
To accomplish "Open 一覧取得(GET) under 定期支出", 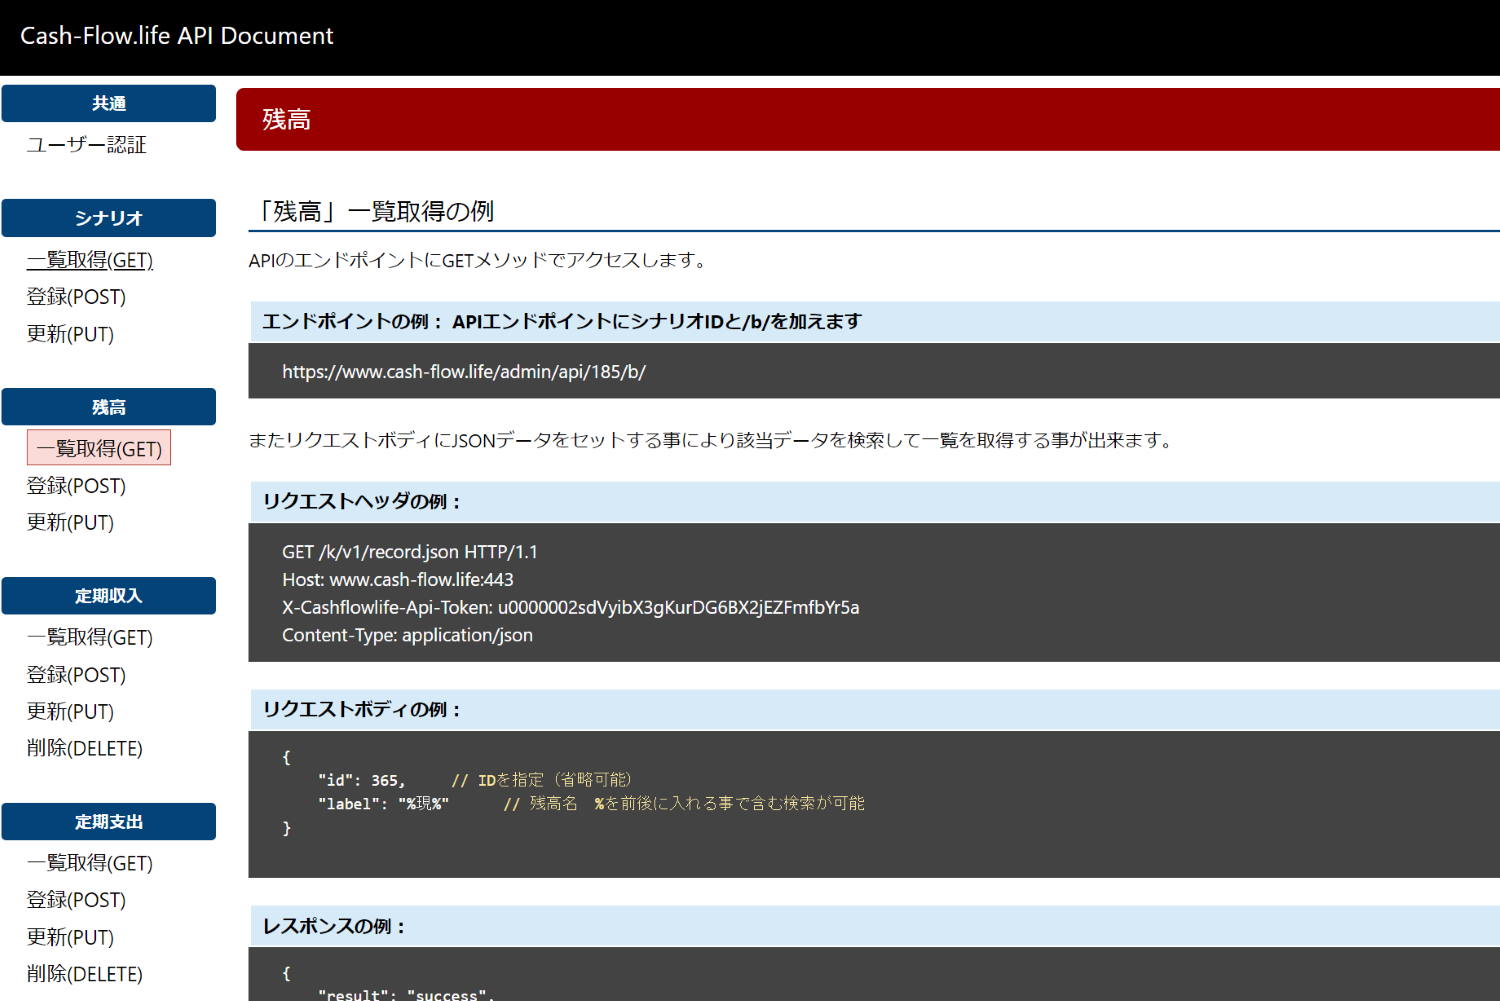I will [90, 863].
